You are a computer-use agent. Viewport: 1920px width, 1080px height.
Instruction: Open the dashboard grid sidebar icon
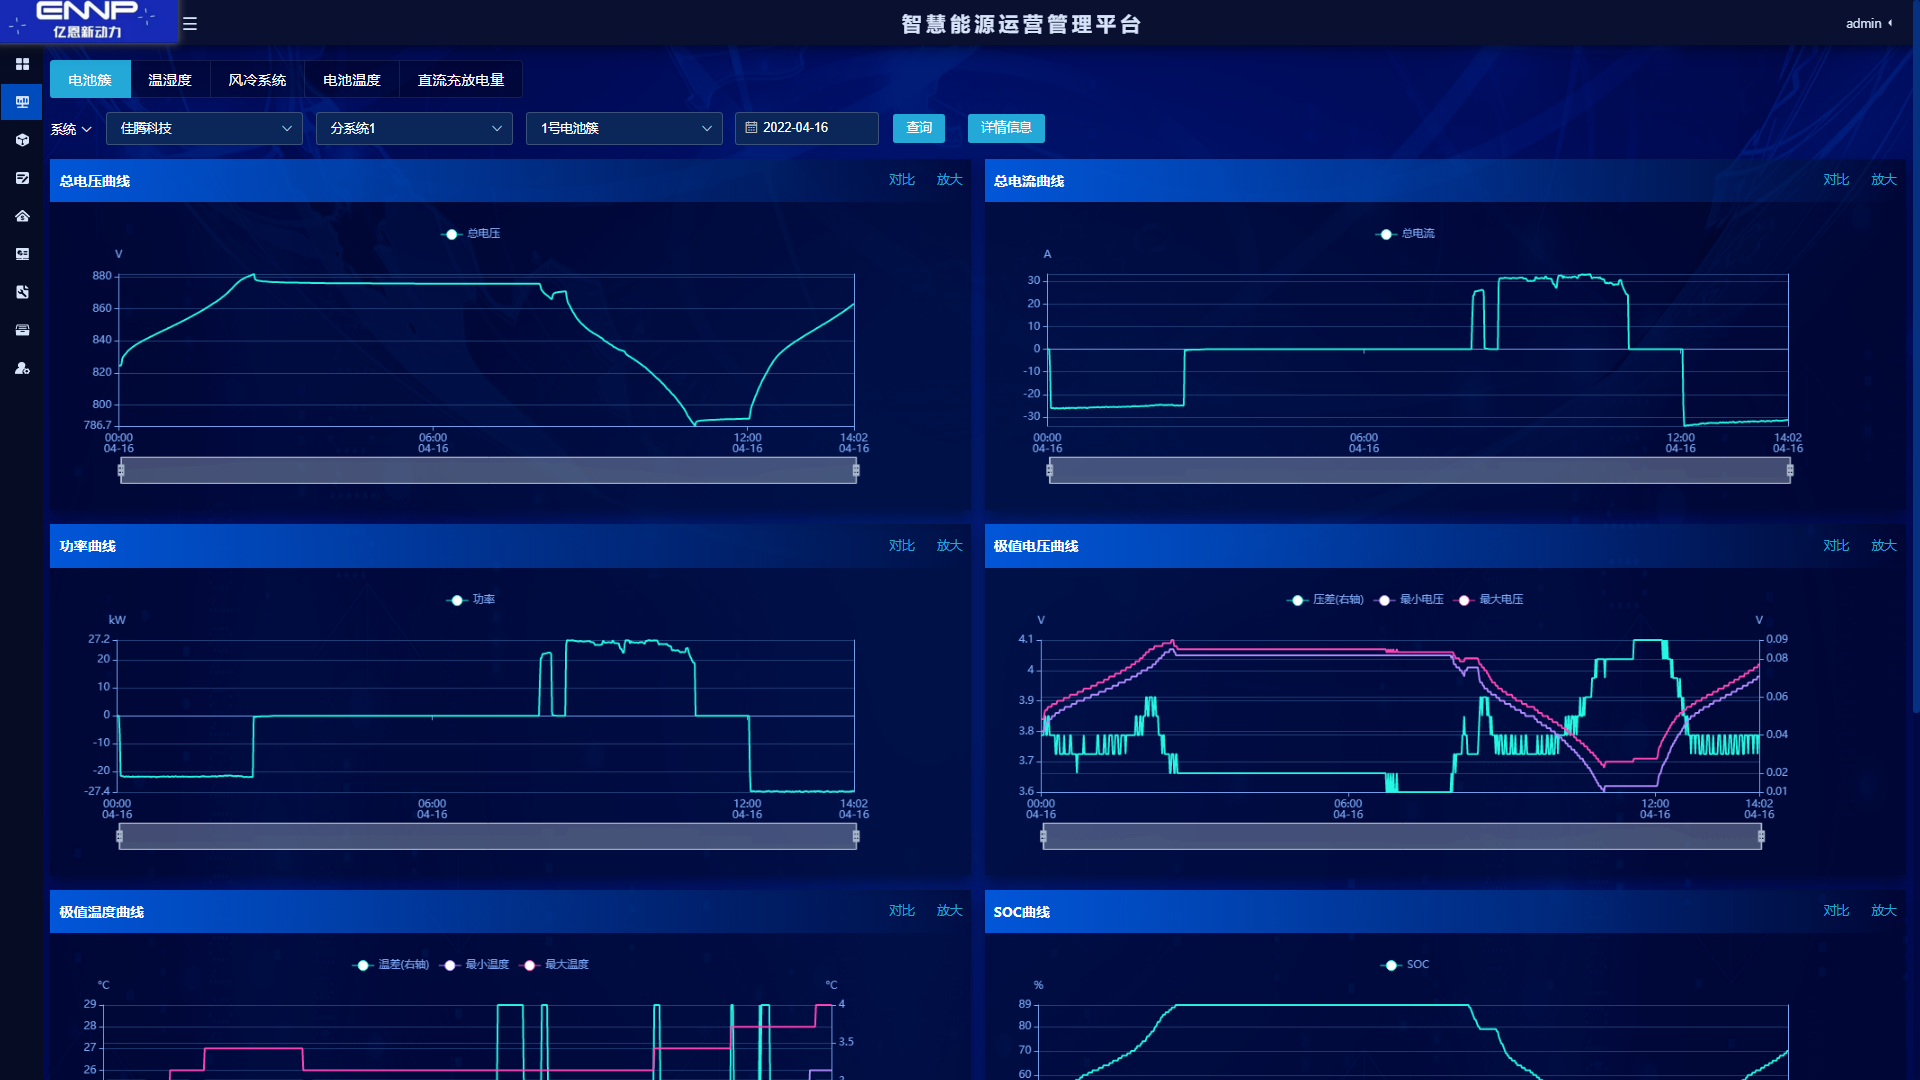pos(22,64)
